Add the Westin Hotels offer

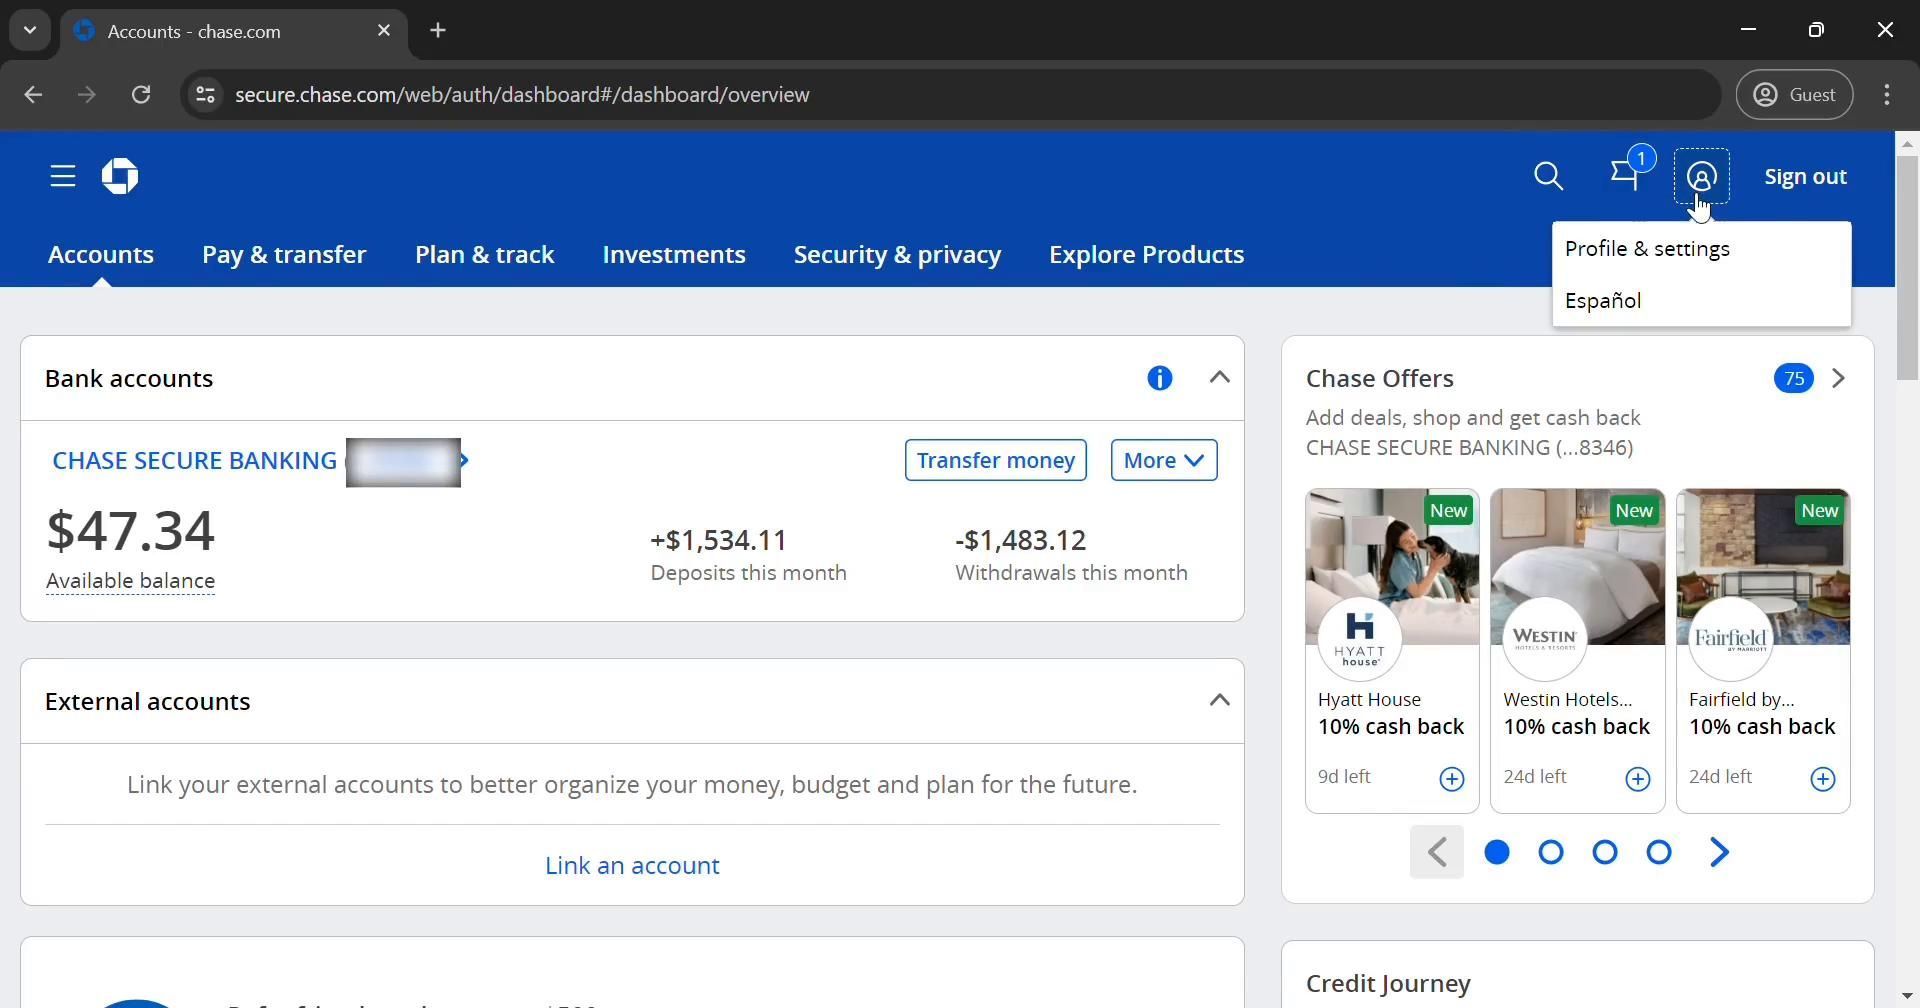[1637, 779]
